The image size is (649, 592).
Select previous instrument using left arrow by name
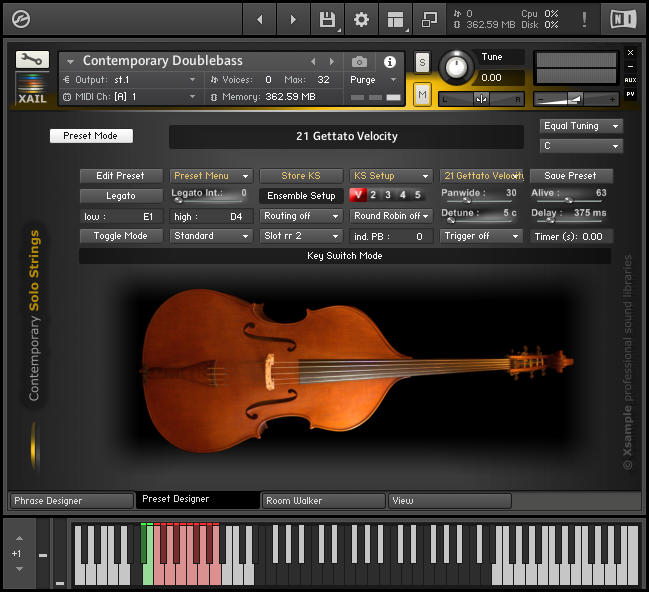click(313, 62)
